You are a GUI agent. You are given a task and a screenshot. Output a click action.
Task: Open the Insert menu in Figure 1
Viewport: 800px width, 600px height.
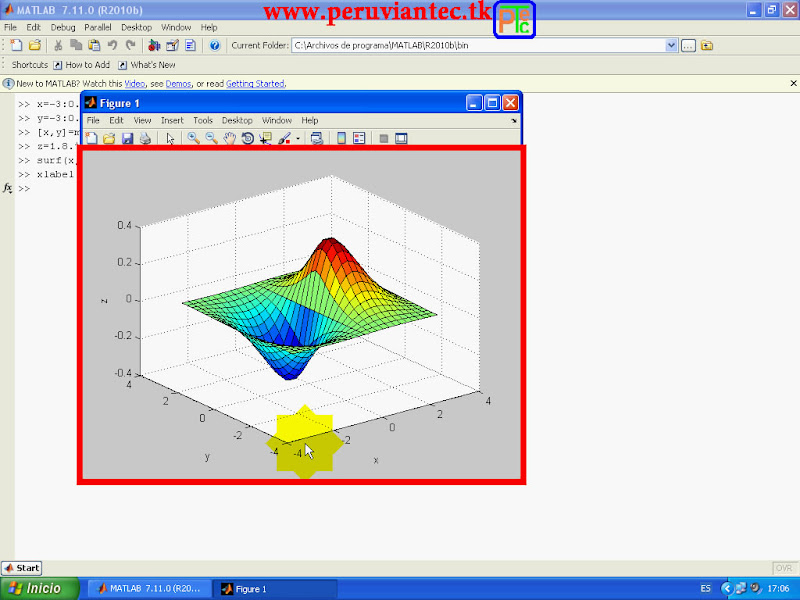[172, 120]
